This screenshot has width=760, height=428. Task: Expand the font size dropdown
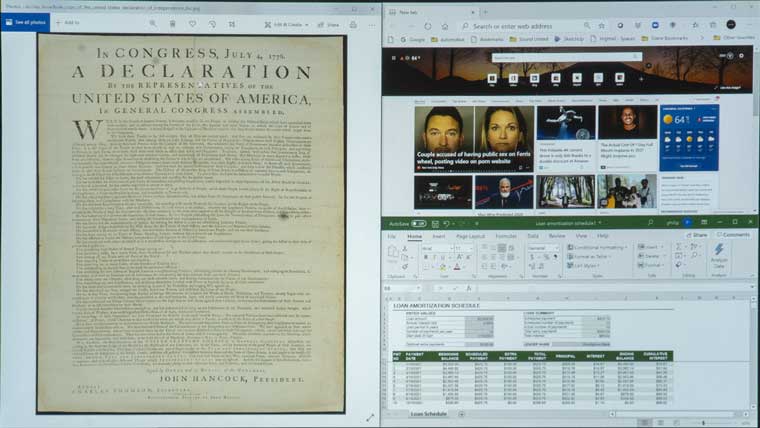point(471,249)
